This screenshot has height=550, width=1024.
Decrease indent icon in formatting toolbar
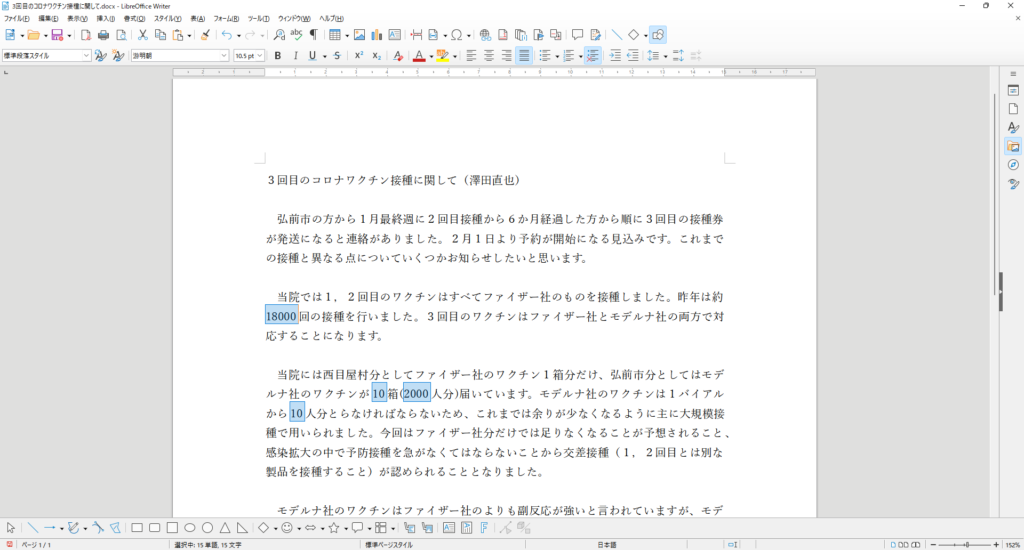633,56
